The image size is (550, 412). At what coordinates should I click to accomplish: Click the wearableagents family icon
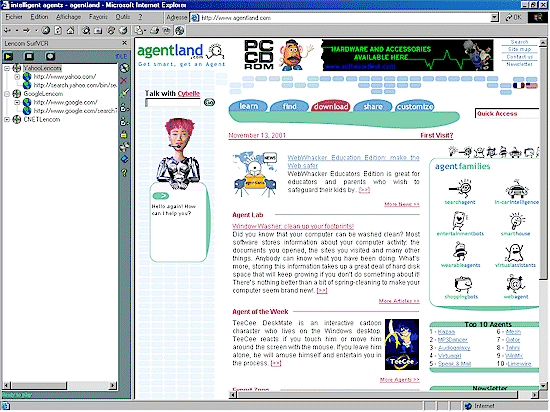click(460, 252)
